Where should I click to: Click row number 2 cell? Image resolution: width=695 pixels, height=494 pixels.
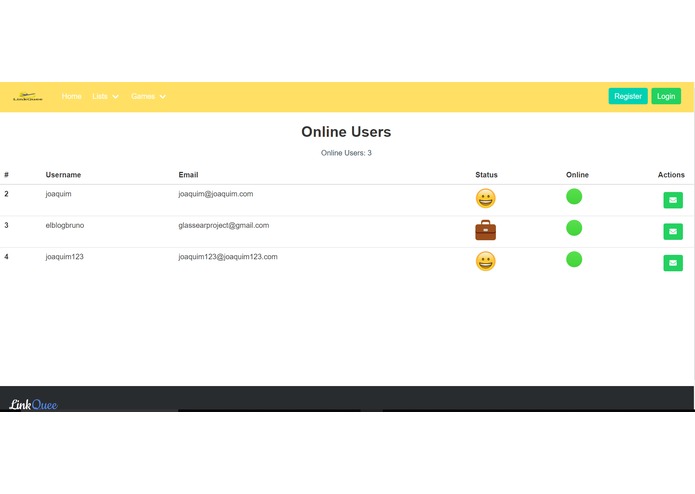(x=6, y=194)
